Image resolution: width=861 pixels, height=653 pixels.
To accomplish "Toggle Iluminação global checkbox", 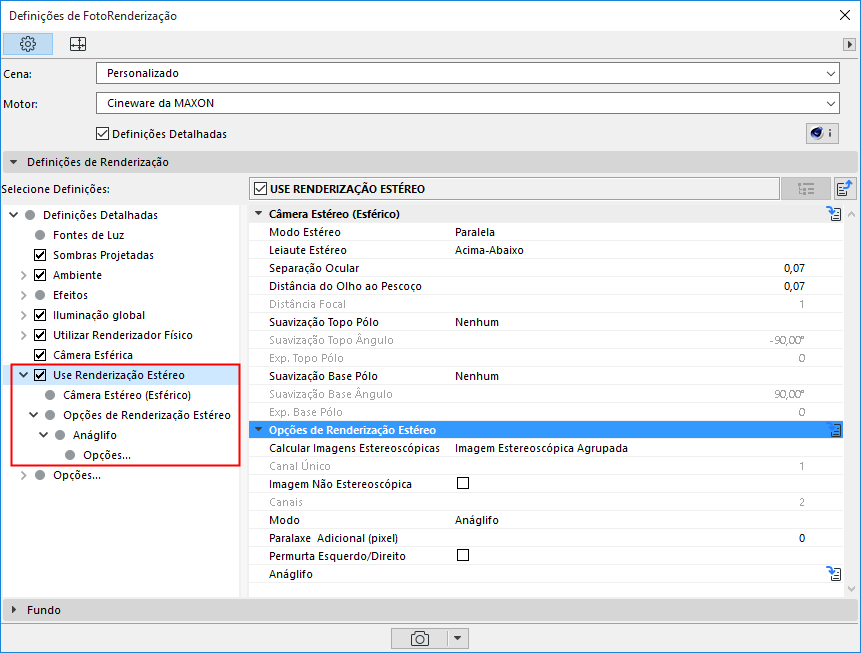I will tap(40, 315).
